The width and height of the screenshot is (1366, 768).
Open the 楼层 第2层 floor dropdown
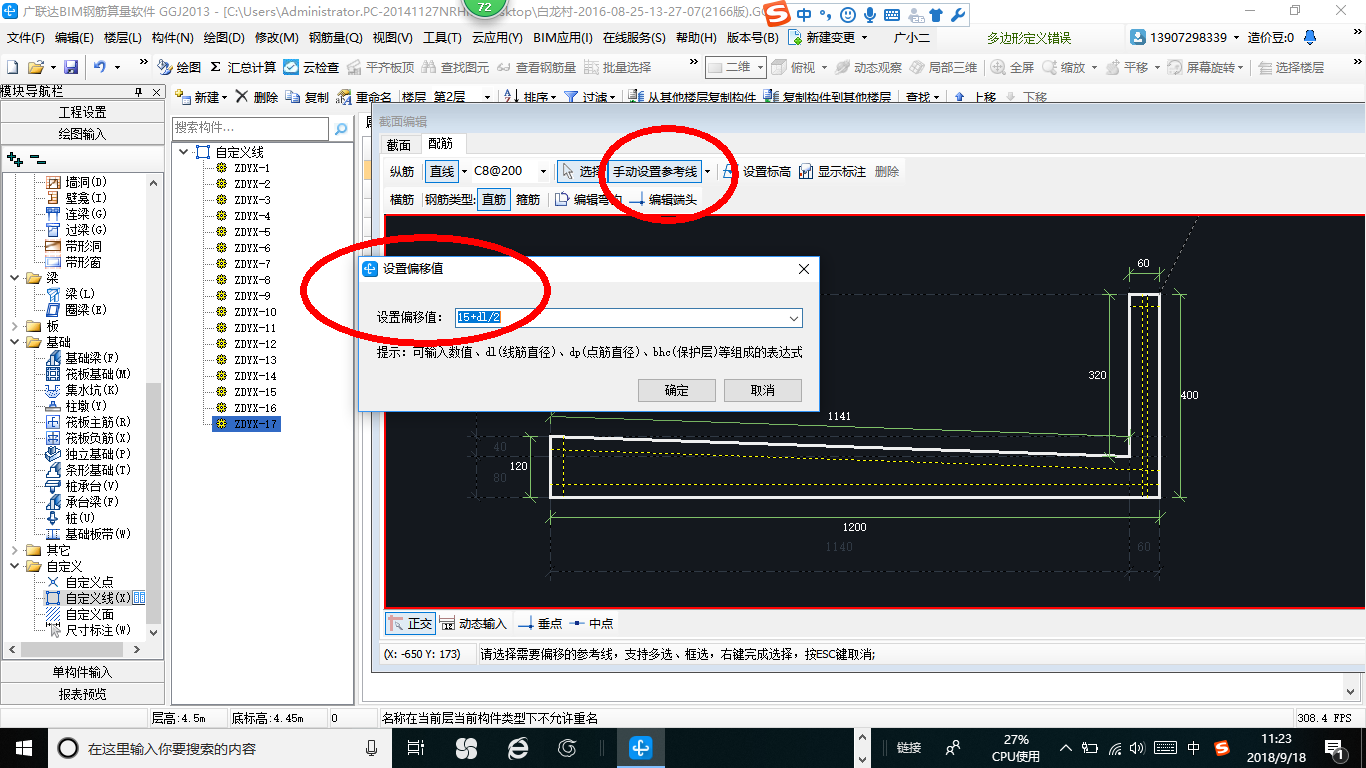coord(487,97)
